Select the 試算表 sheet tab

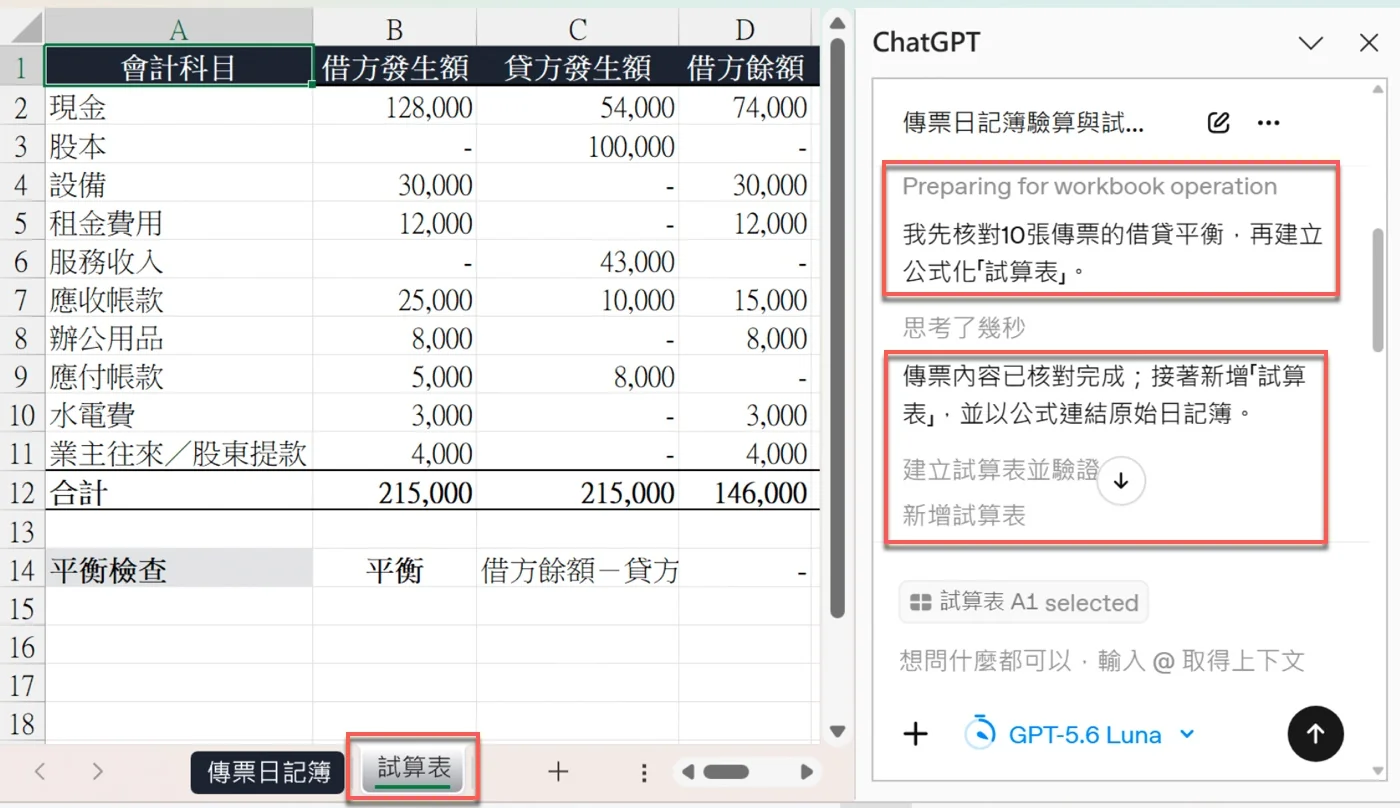pyautogui.click(x=414, y=768)
